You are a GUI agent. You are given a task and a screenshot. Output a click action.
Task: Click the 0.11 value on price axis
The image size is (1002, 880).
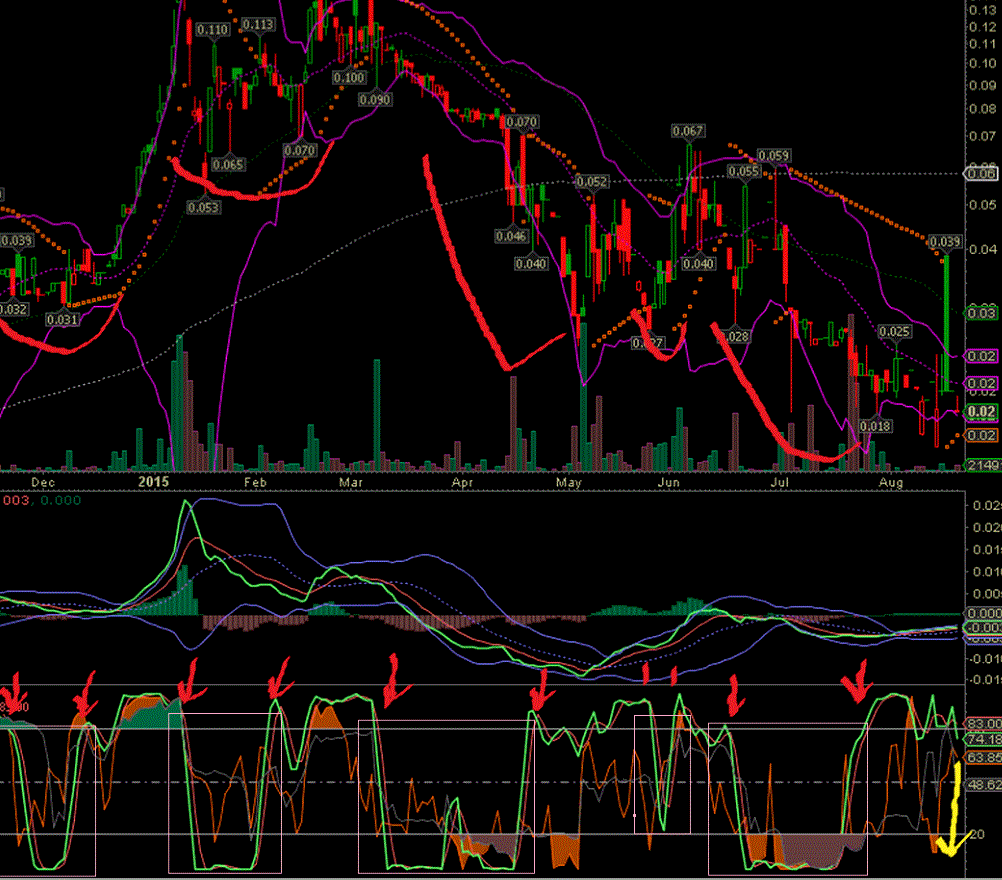[x=983, y=44]
